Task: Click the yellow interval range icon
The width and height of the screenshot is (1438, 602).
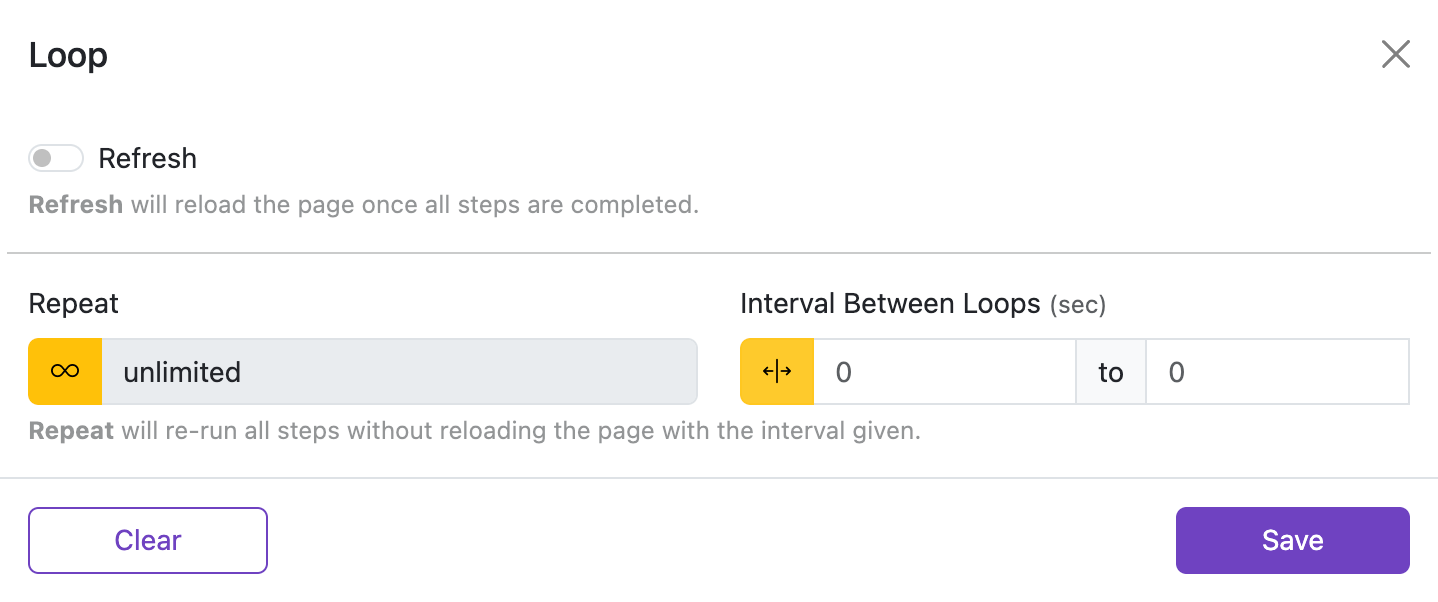Action: [777, 372]
